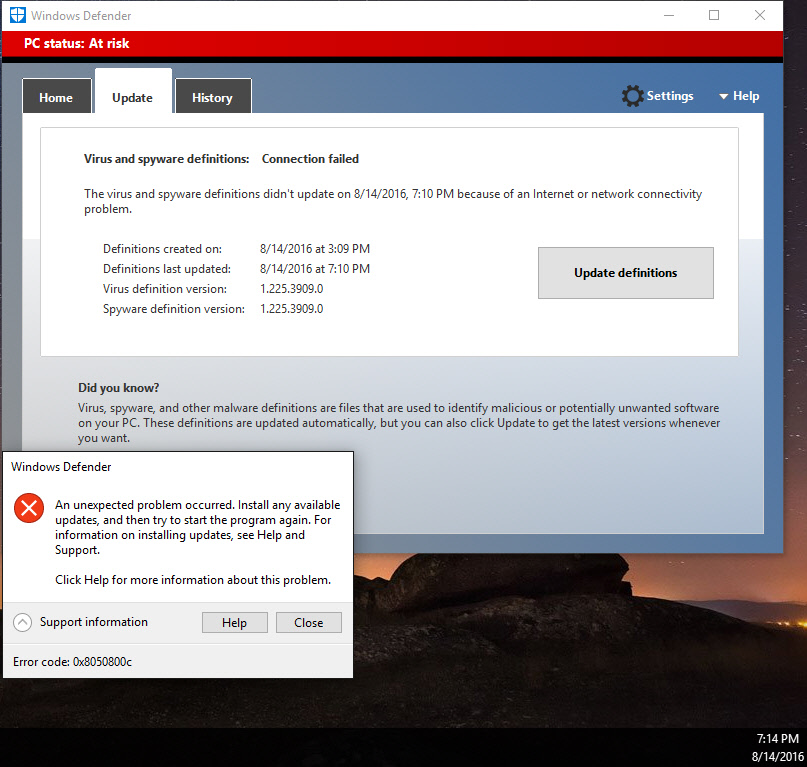Click 'Virus definition version:' label
807x767 pixels.
165,289
